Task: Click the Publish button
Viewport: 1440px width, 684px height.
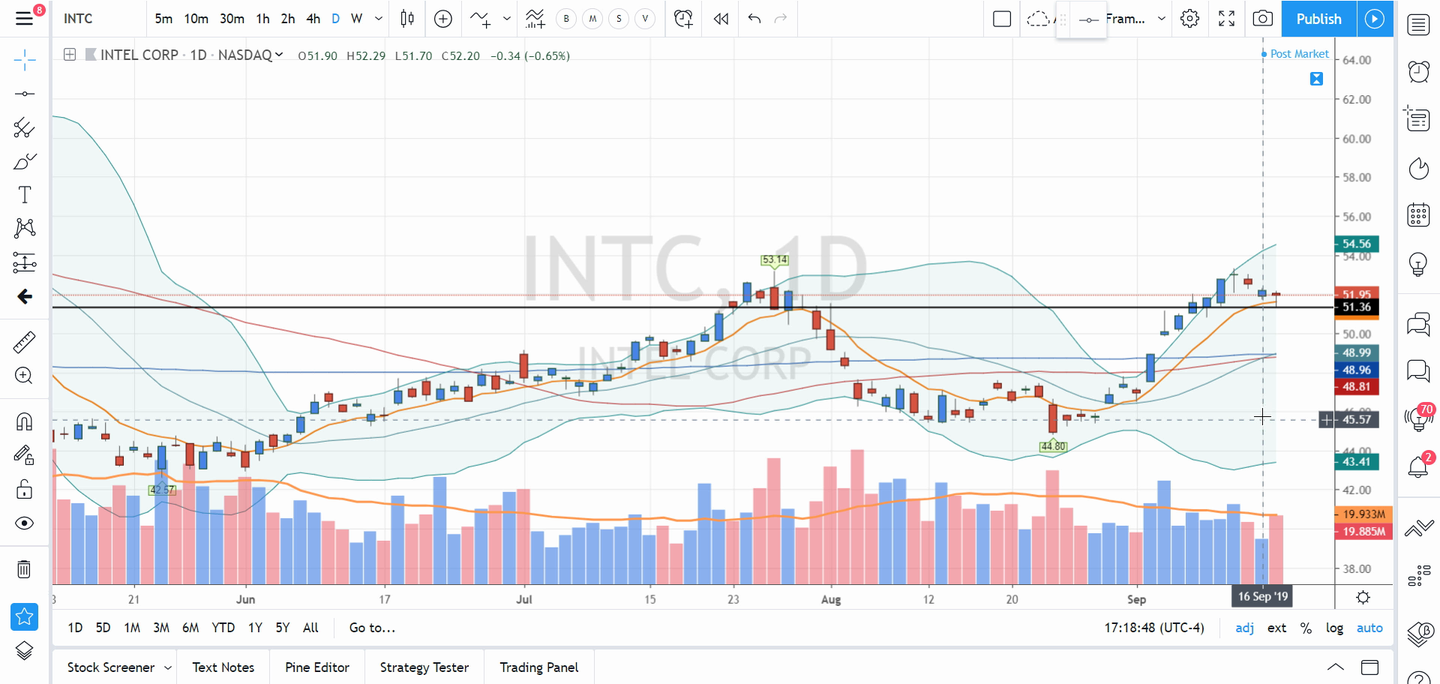Action: coord(1318,19)
